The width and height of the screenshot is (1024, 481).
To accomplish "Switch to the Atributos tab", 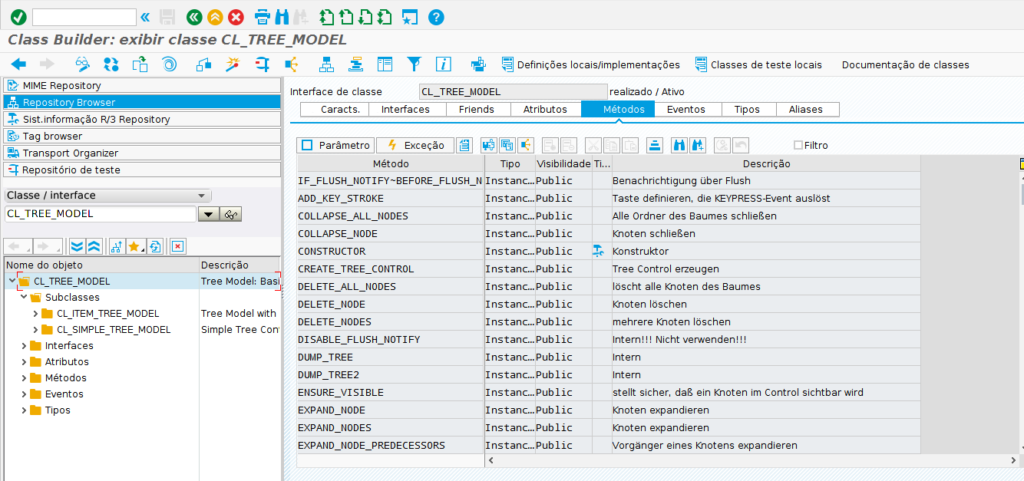I will click(545, 109).
